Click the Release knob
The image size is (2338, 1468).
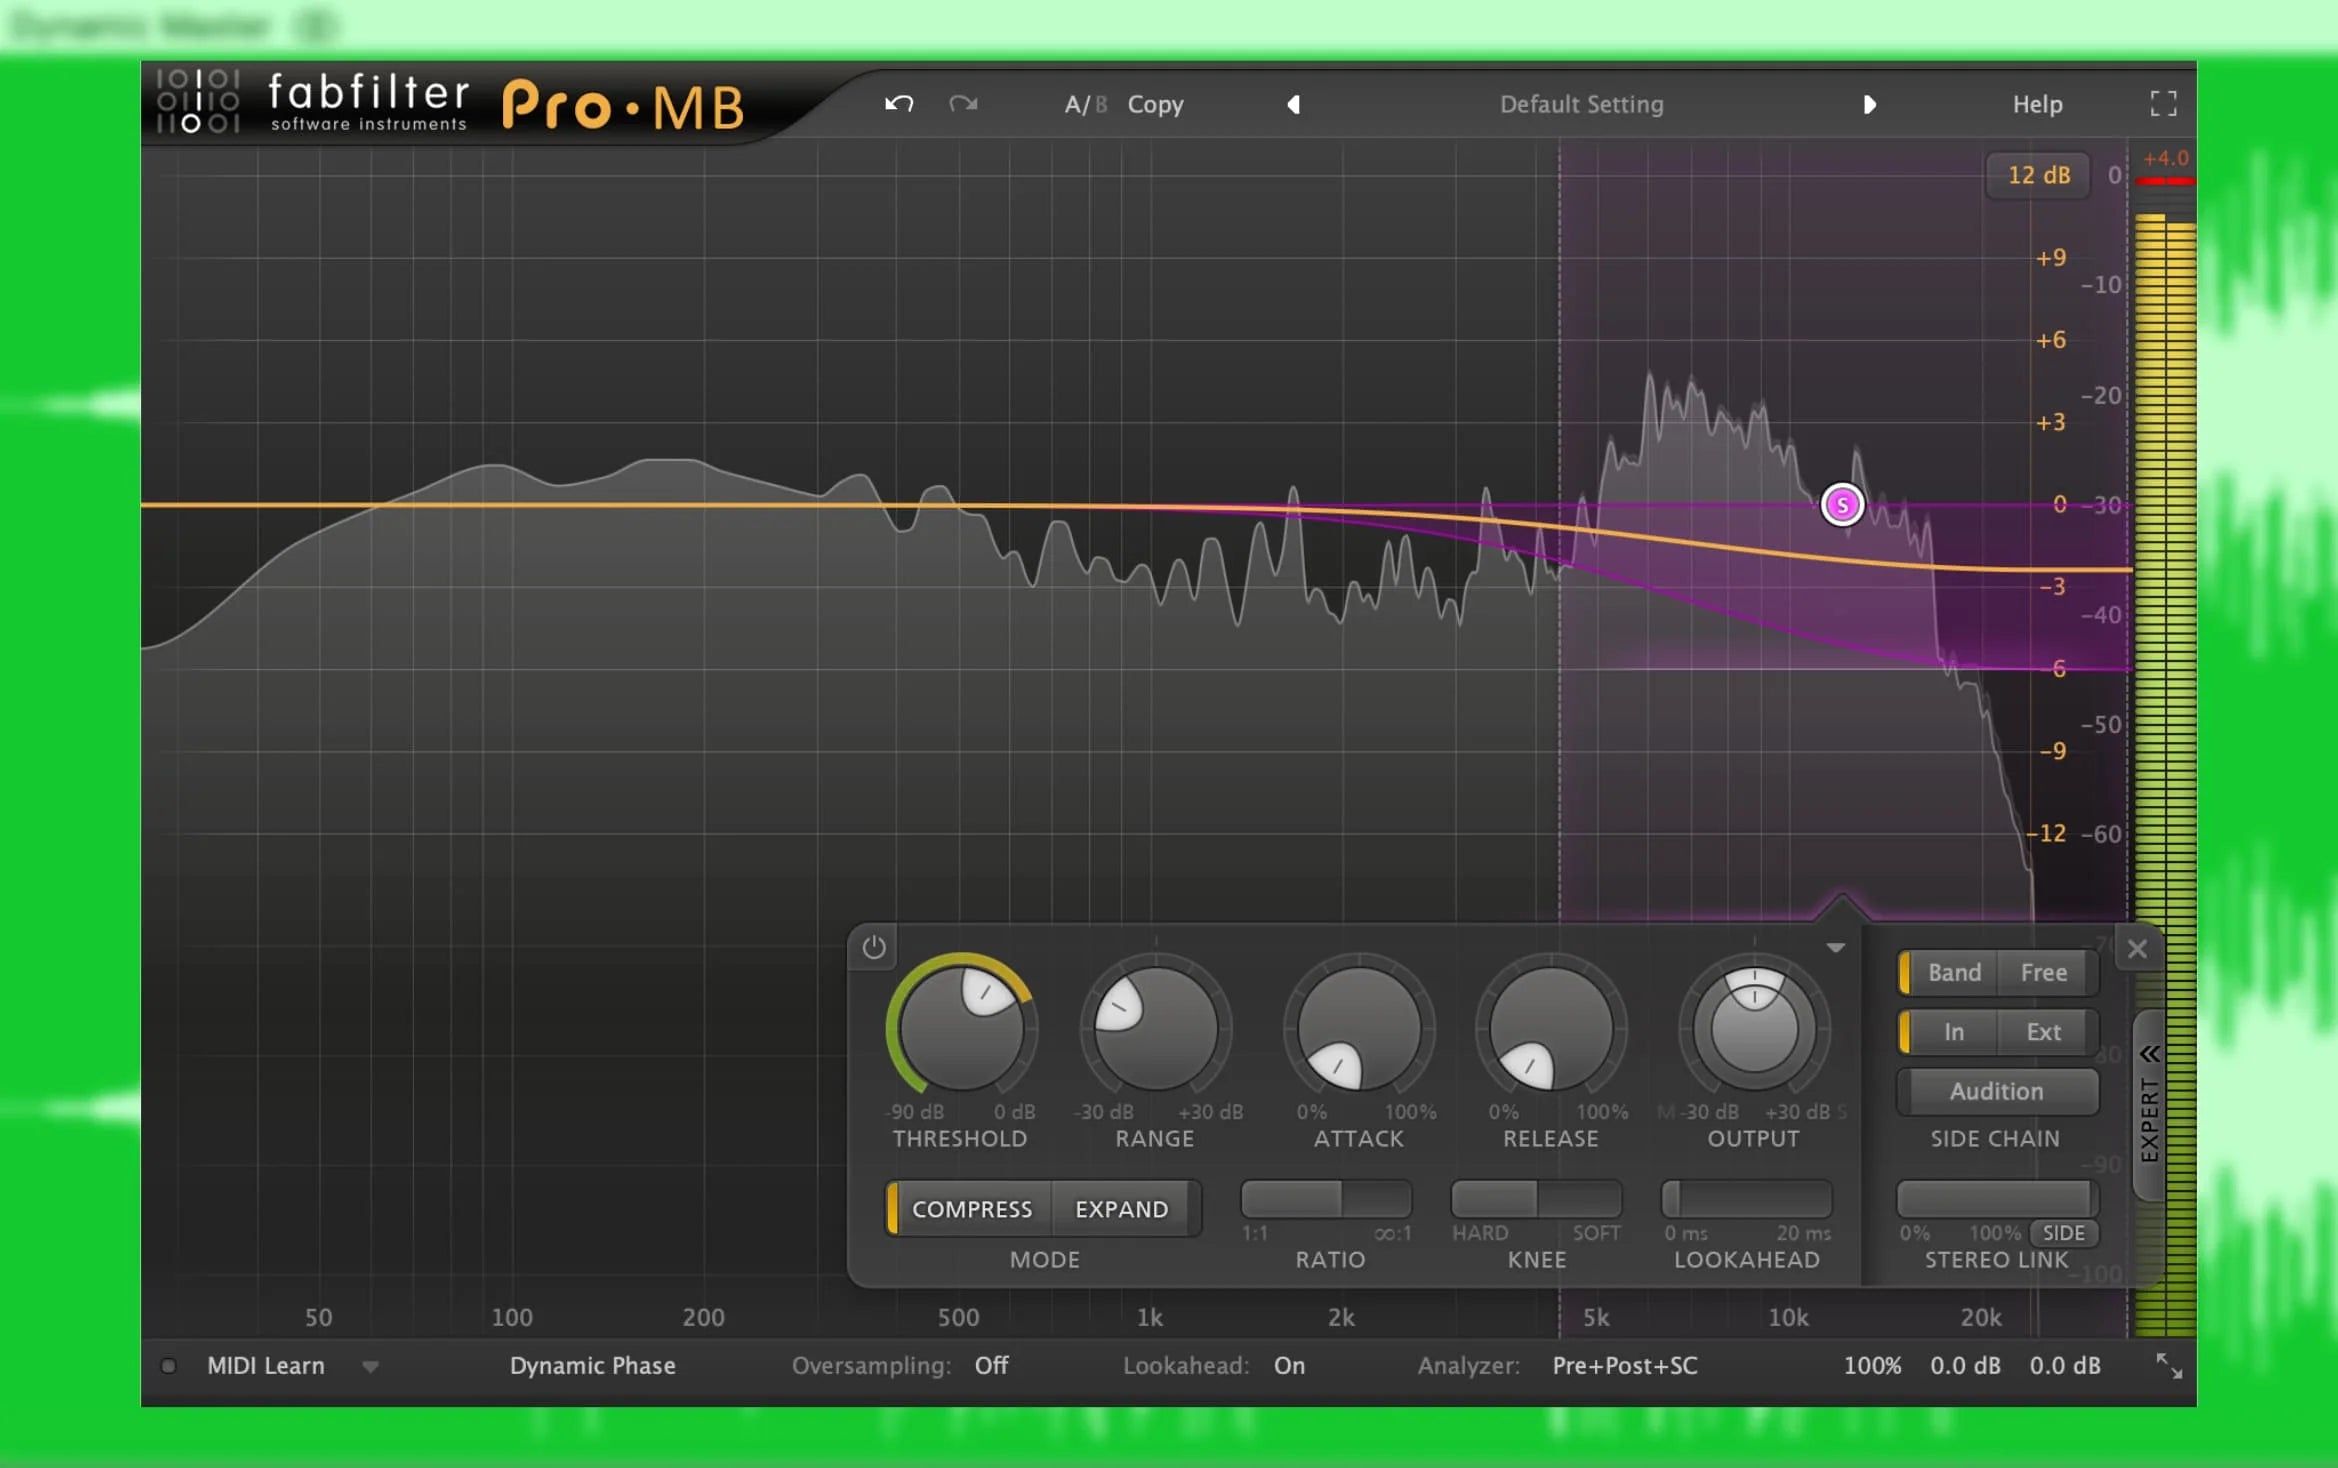(1550, 1028)
